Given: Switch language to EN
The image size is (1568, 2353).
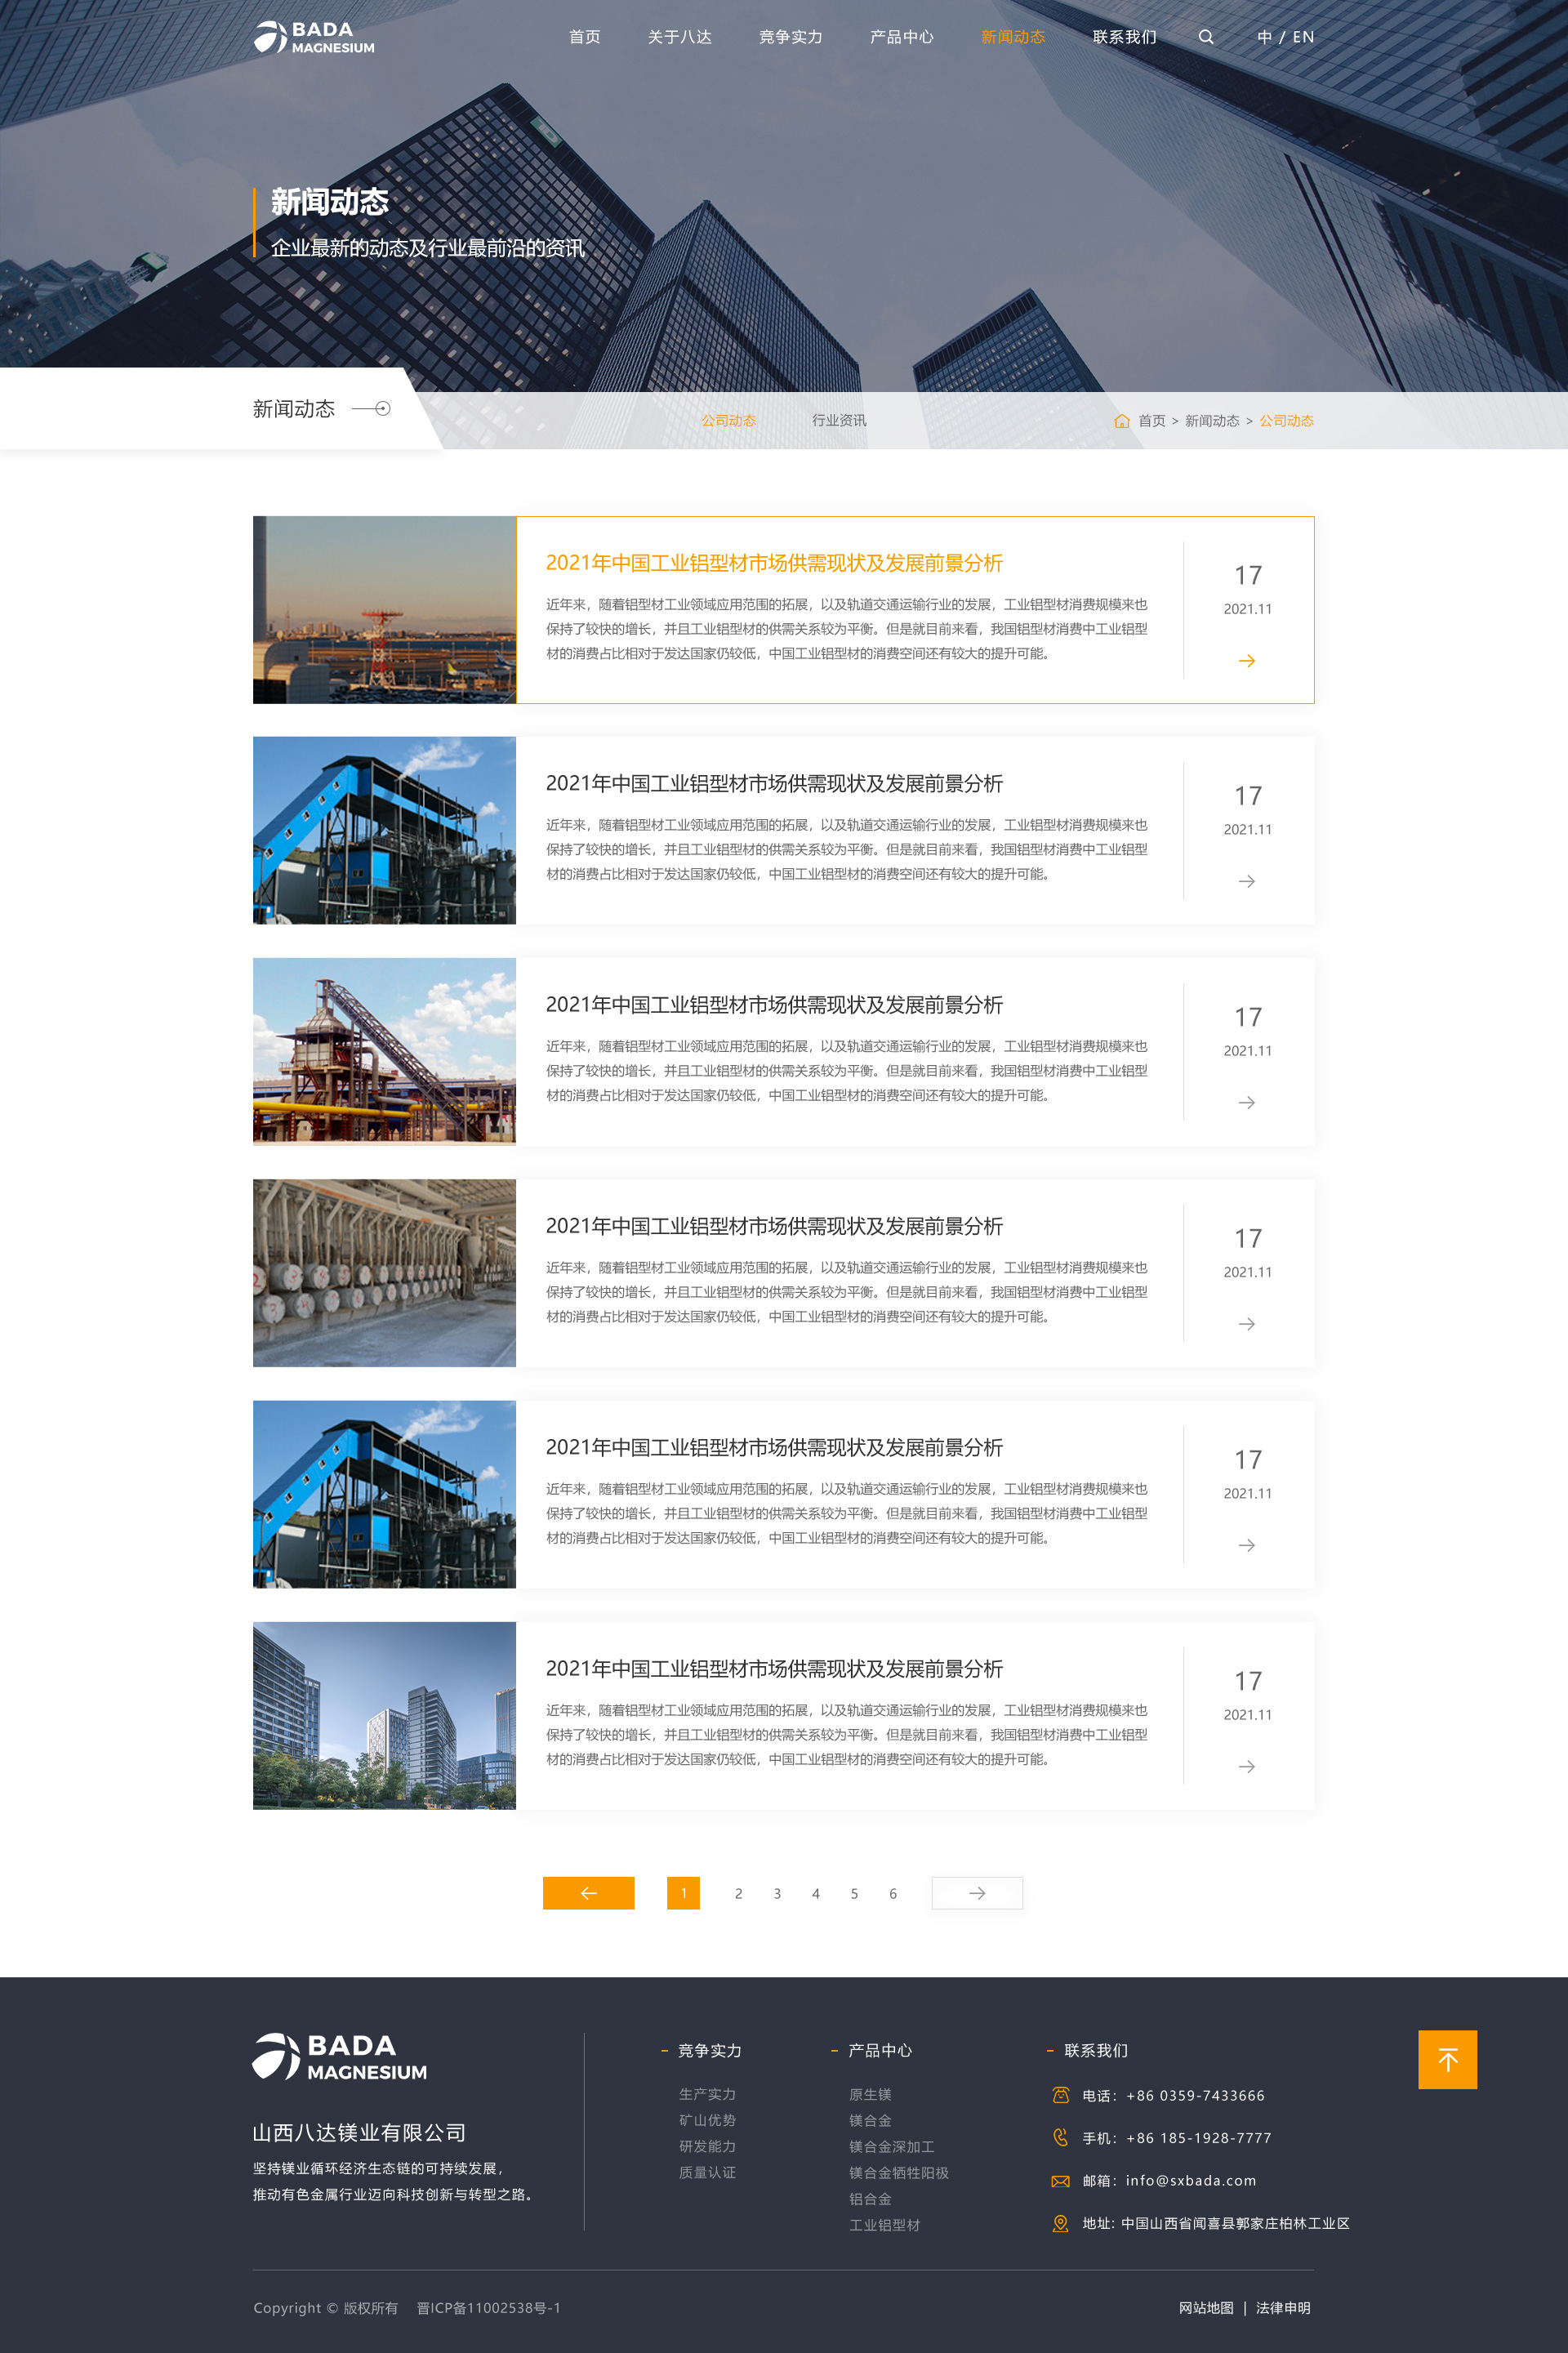Looking at the screenshot, I should 1303,37.
